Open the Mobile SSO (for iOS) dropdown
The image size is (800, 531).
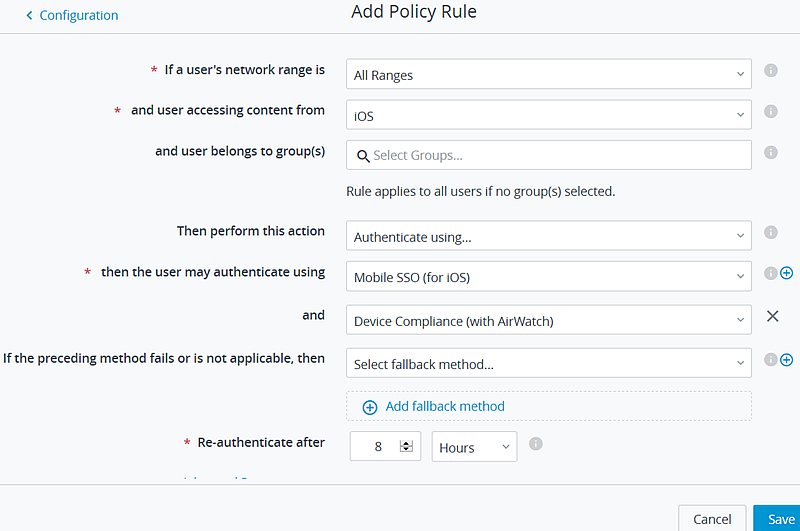(x=548, y=276)
